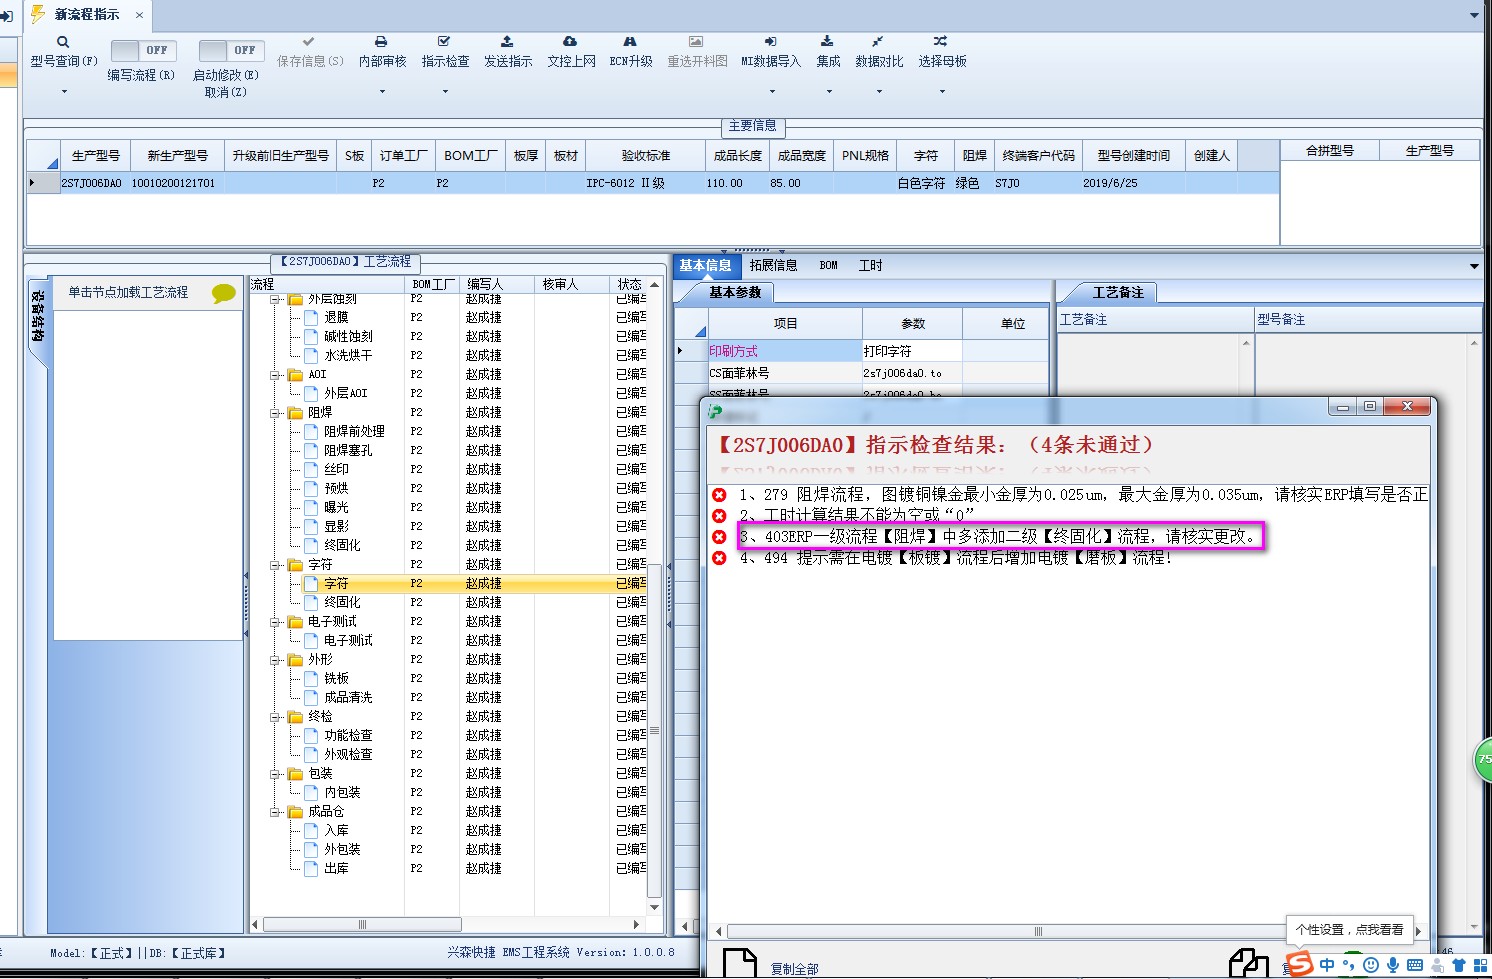Click the 文控上网 cloud upload icon

(x=570, y=42)
